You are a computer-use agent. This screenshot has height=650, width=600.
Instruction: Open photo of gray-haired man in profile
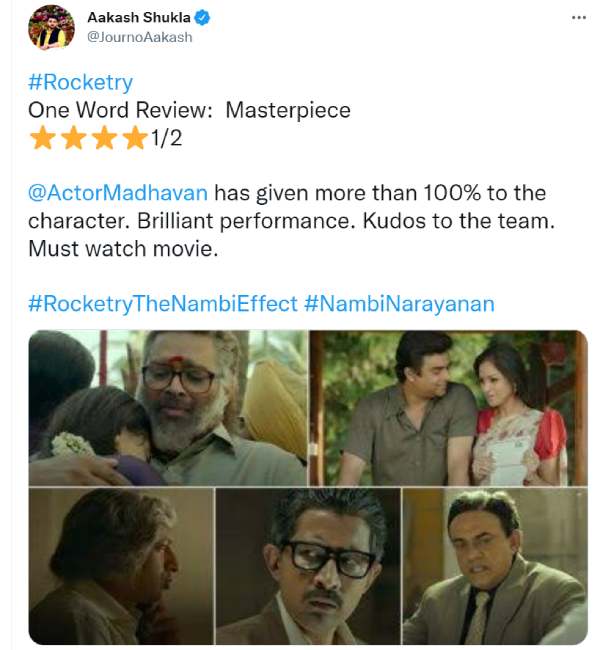(x=121, y=566)
